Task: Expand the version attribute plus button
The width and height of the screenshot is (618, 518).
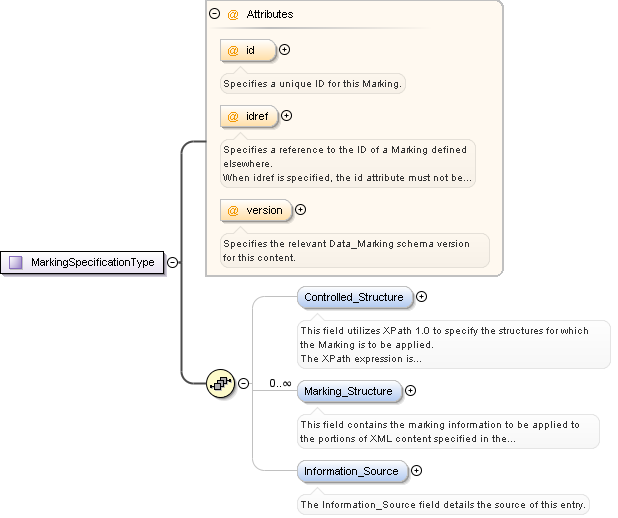Action: coord(300,210)
